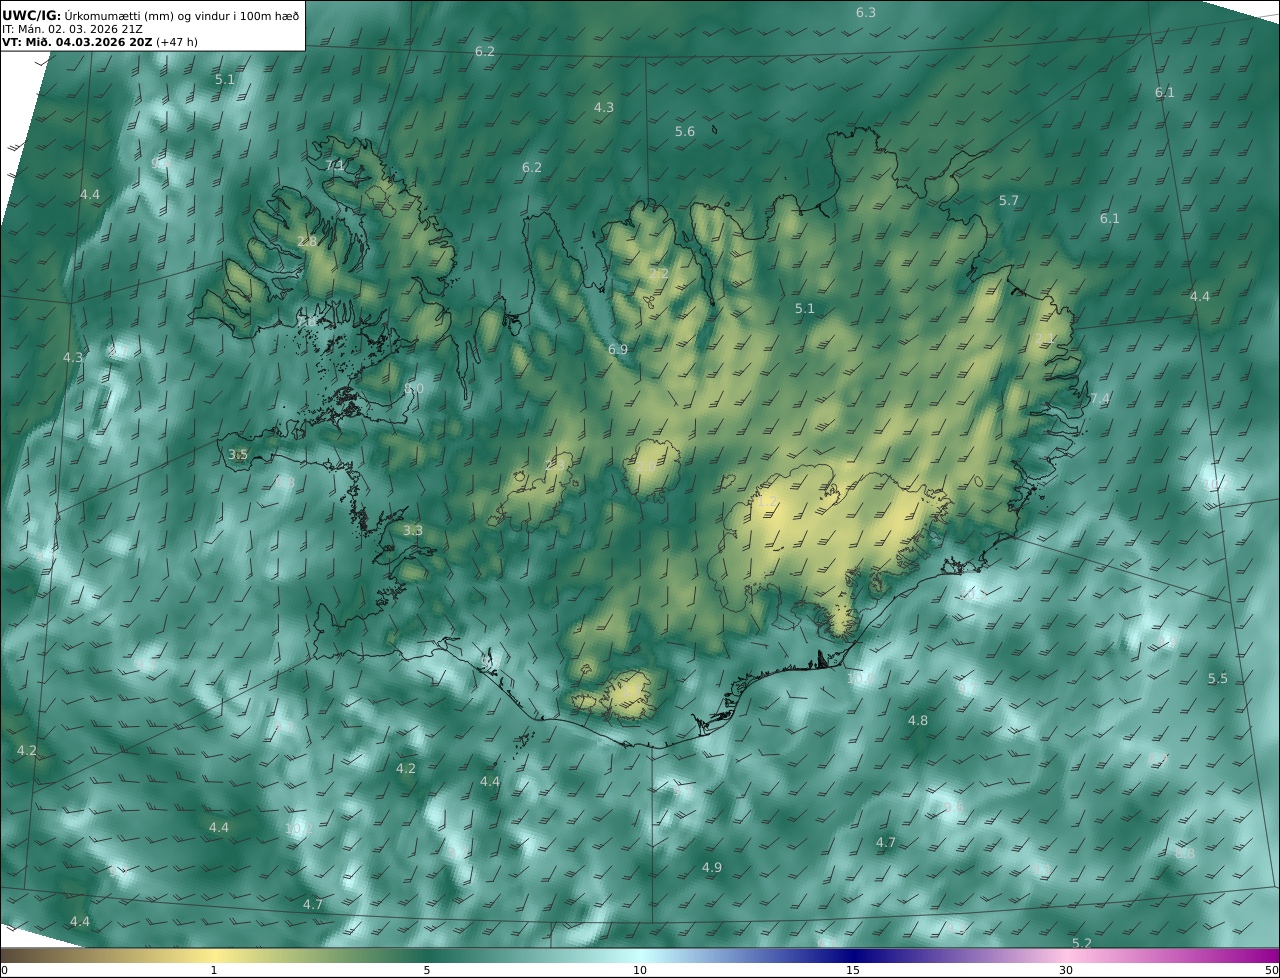1280x978 pixels.
Task: Click the colorbar tick label 1
Action: click(214, 970)
